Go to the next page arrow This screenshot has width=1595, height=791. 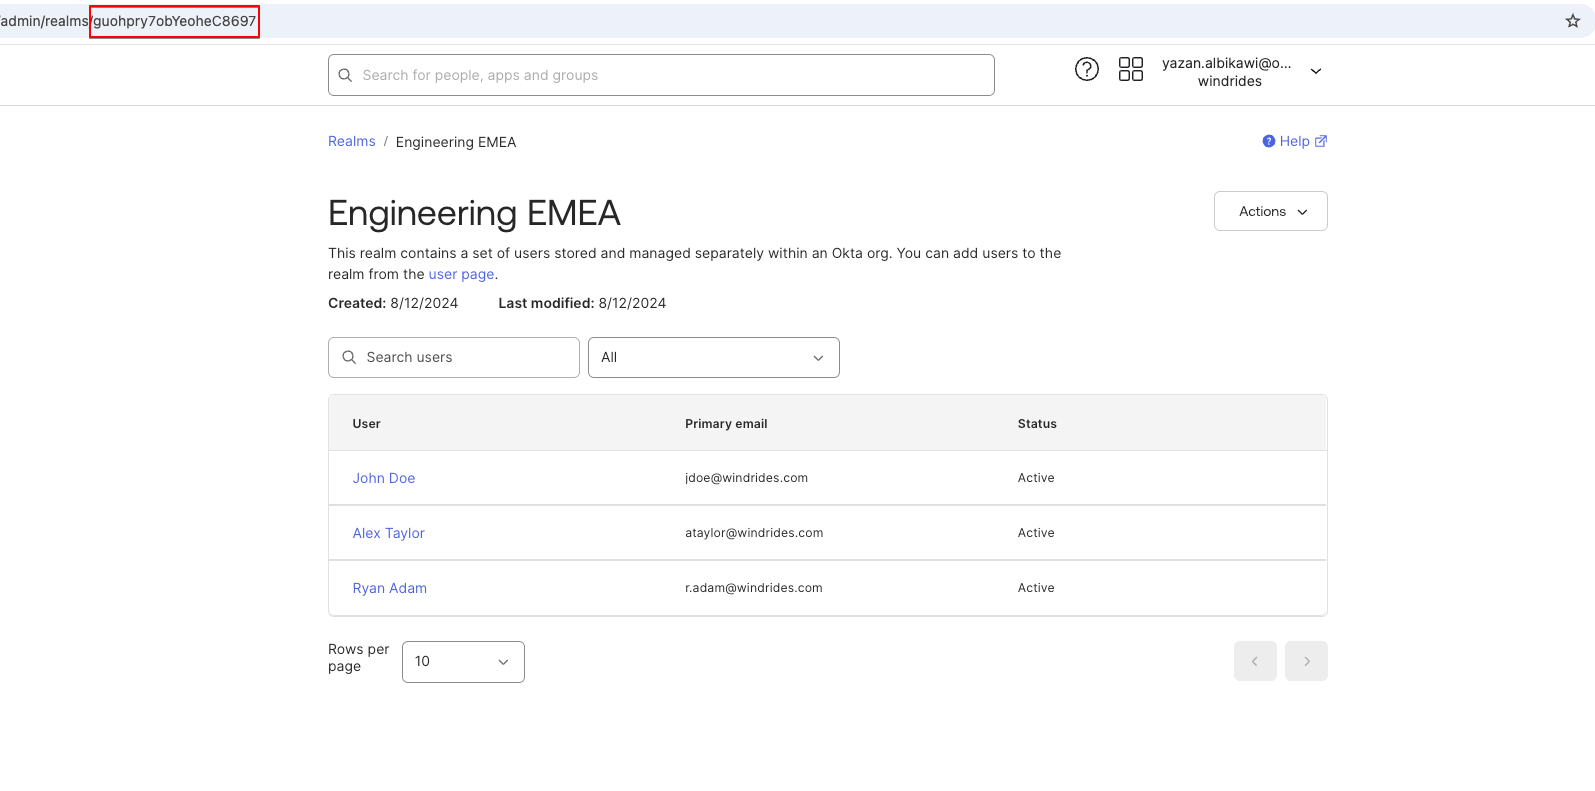(1306, 661)
